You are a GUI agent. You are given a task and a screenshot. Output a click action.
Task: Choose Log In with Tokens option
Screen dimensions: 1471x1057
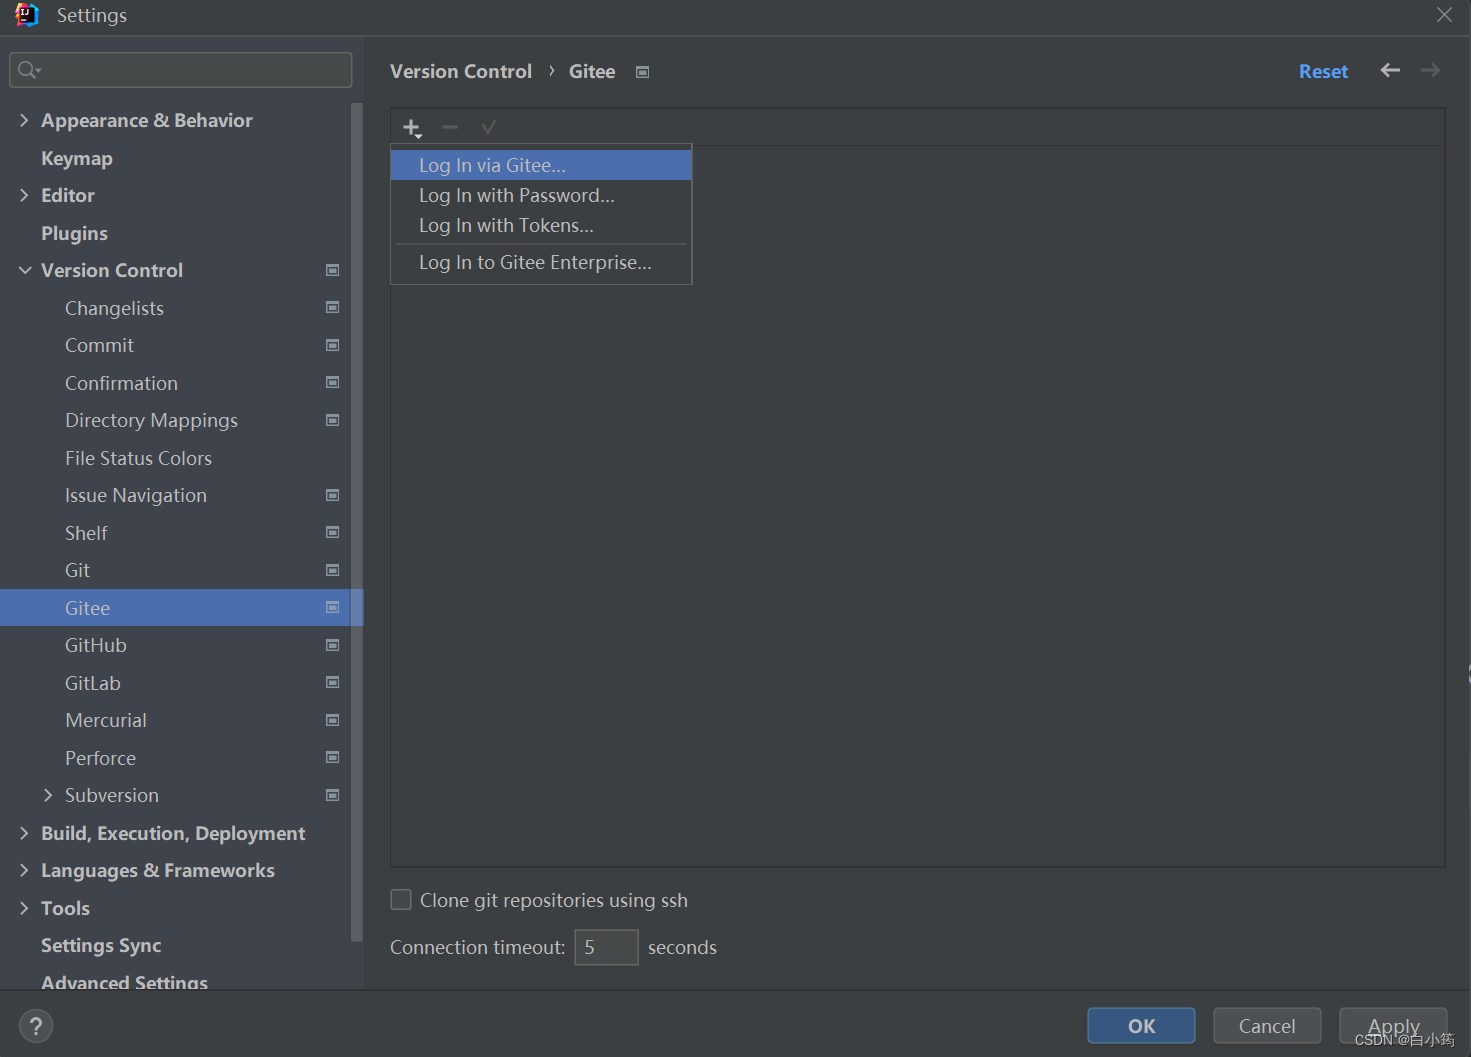pos(541,225)
